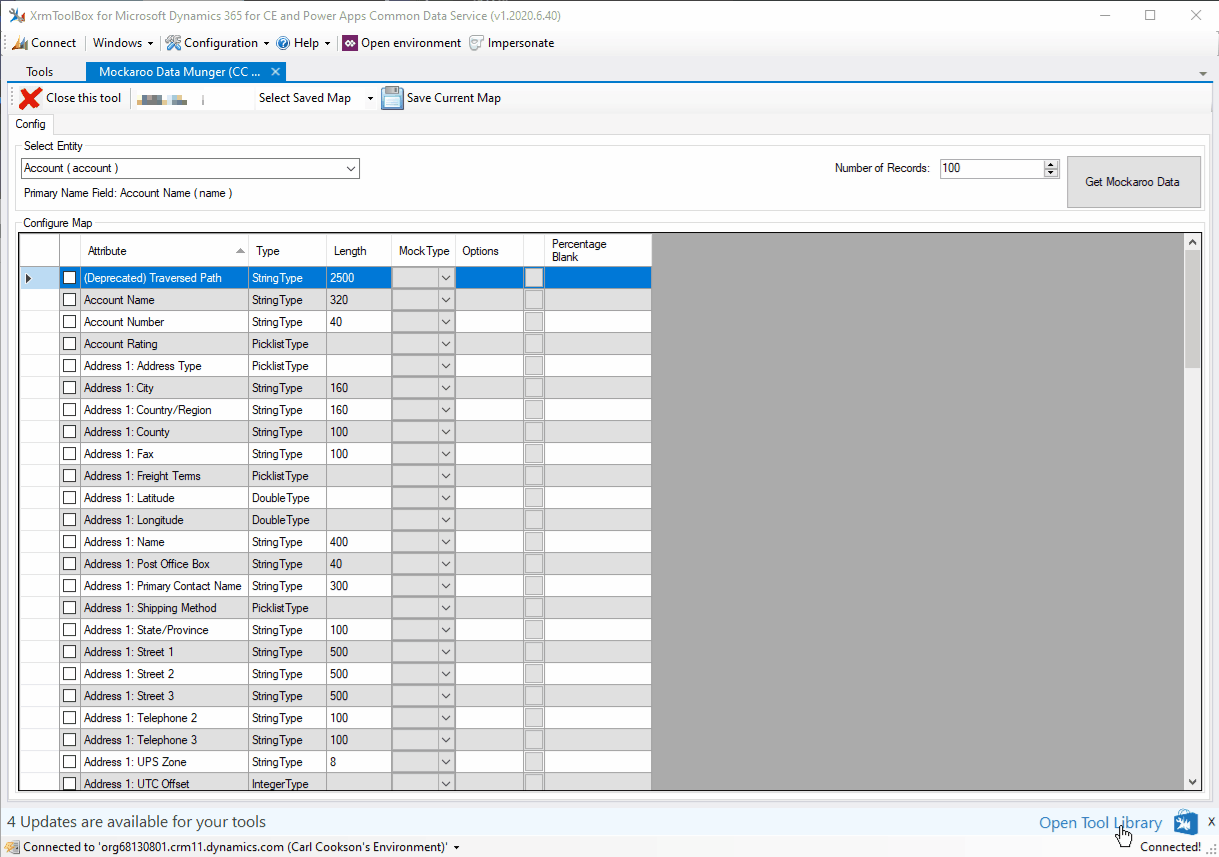Click the IntegerType cell of UTC Offset
Viewport: 1219px width, 857px height.
click(288, 784)
